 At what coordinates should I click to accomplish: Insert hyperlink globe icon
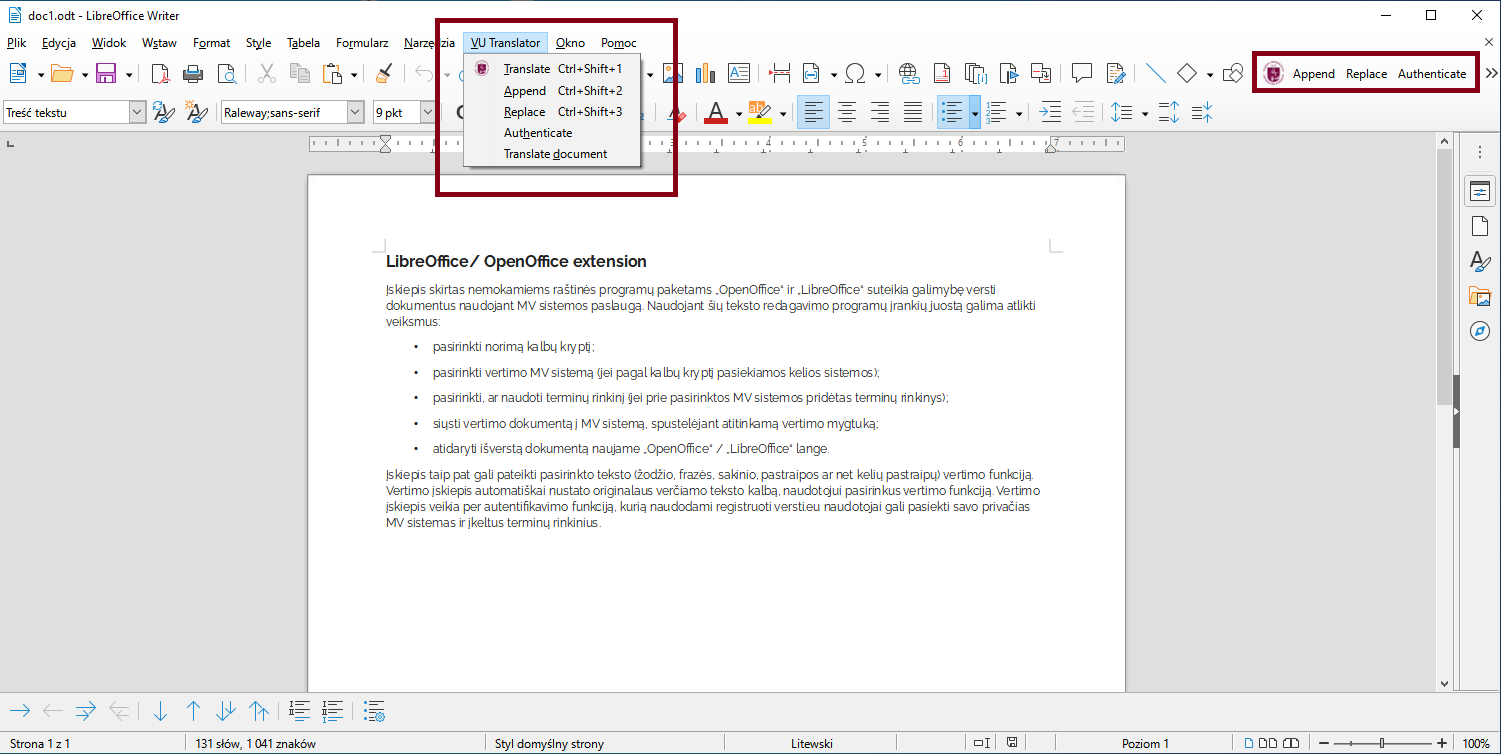pyautogui.click(x=909, y=73)
